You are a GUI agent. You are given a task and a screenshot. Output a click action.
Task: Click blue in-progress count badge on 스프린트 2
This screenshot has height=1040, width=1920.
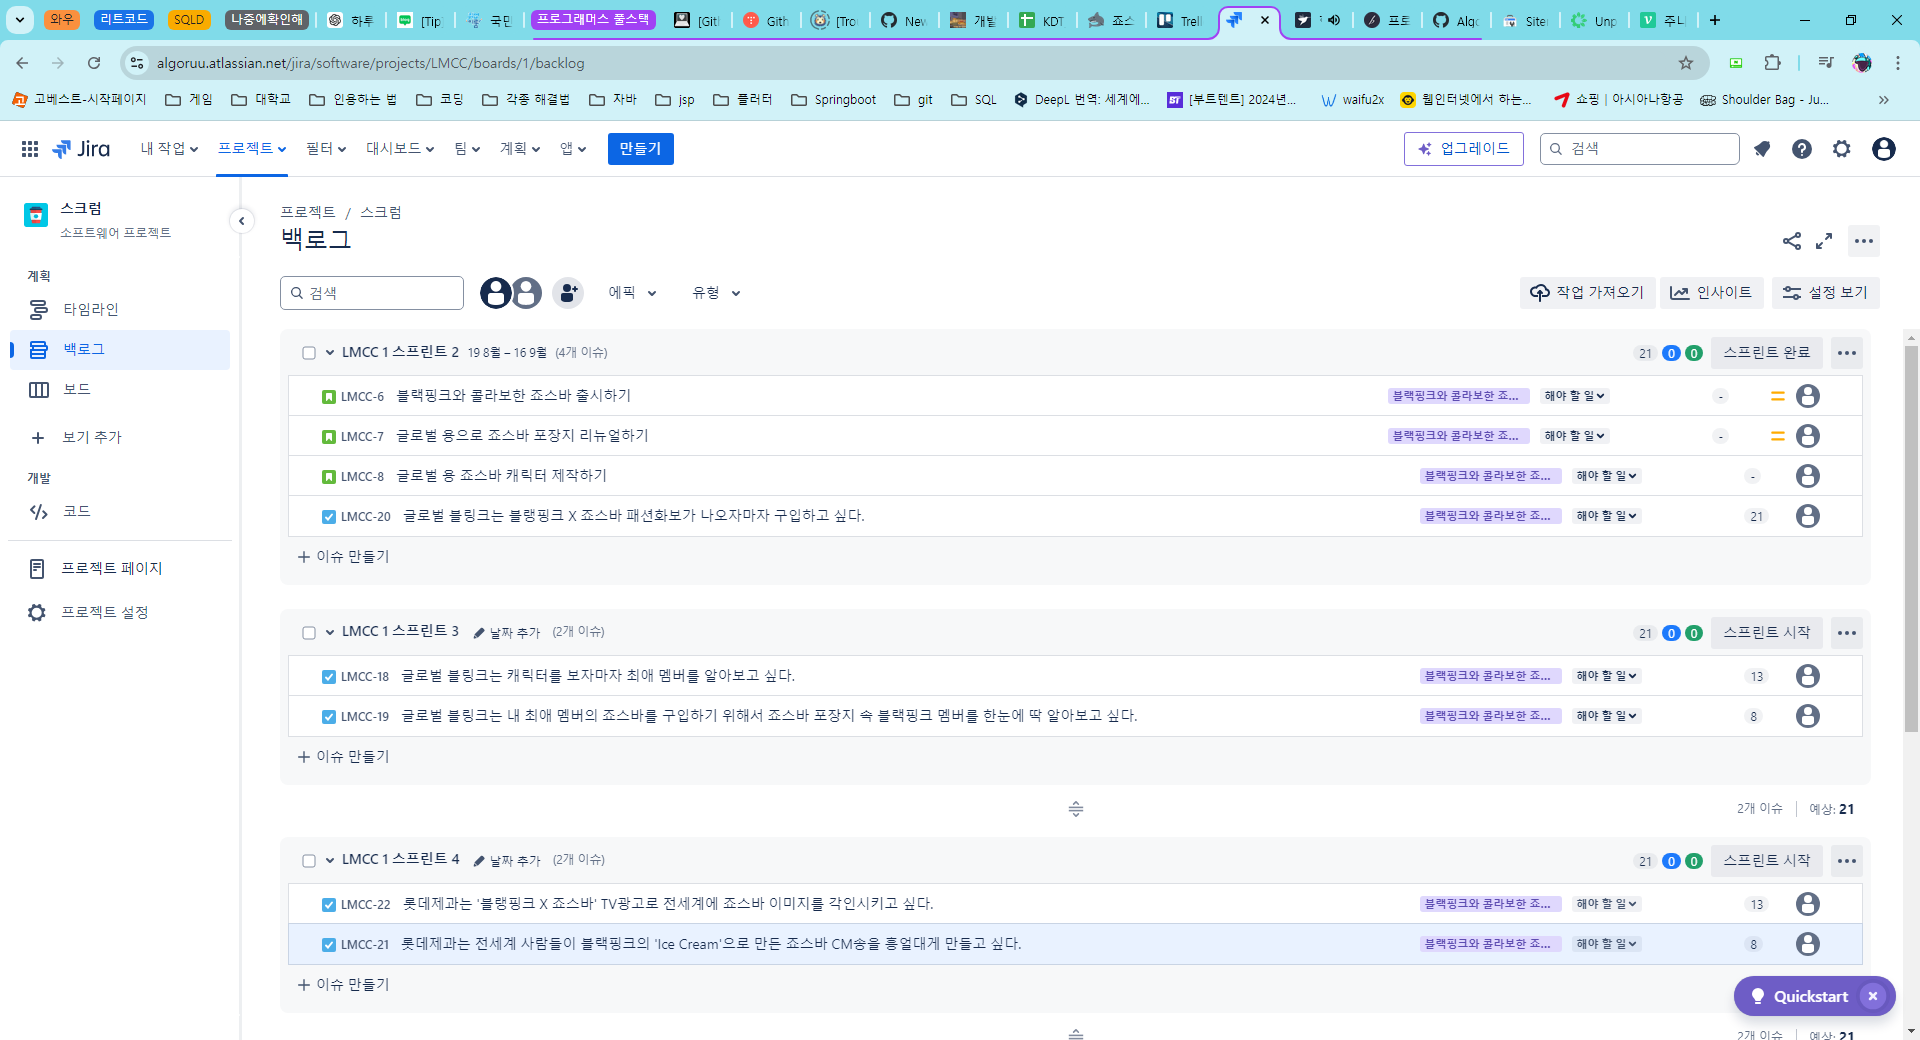point(1671,353)
